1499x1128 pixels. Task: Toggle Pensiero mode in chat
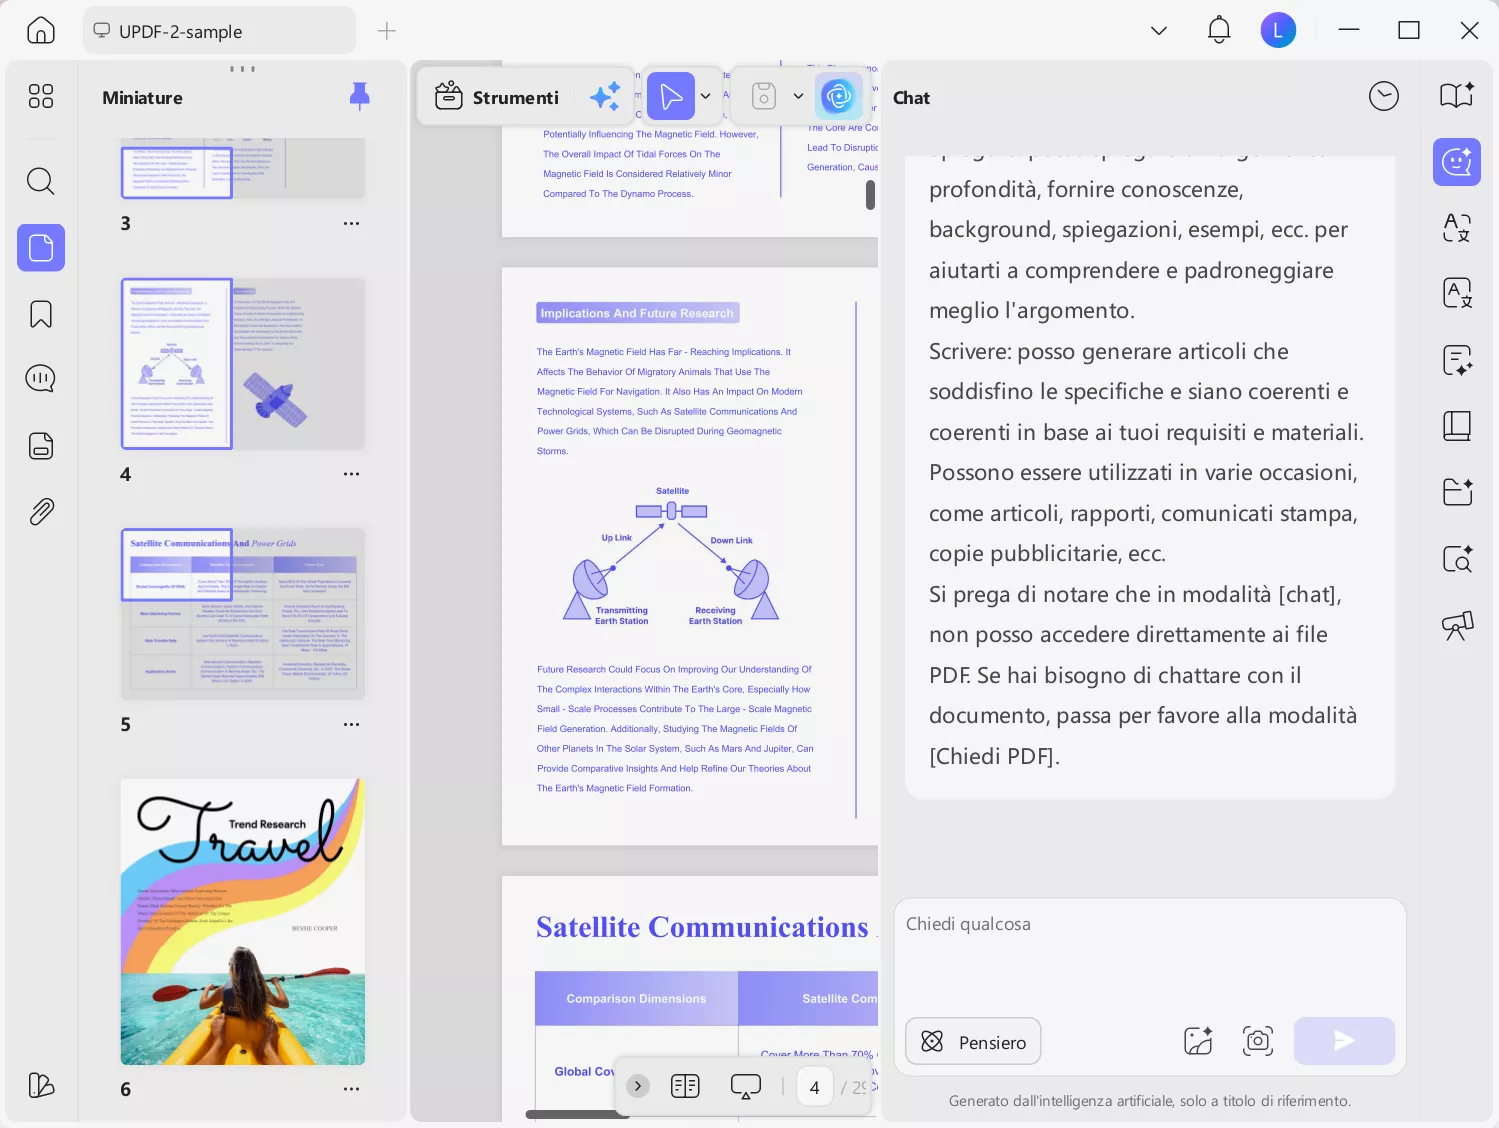click(972, 1041)
